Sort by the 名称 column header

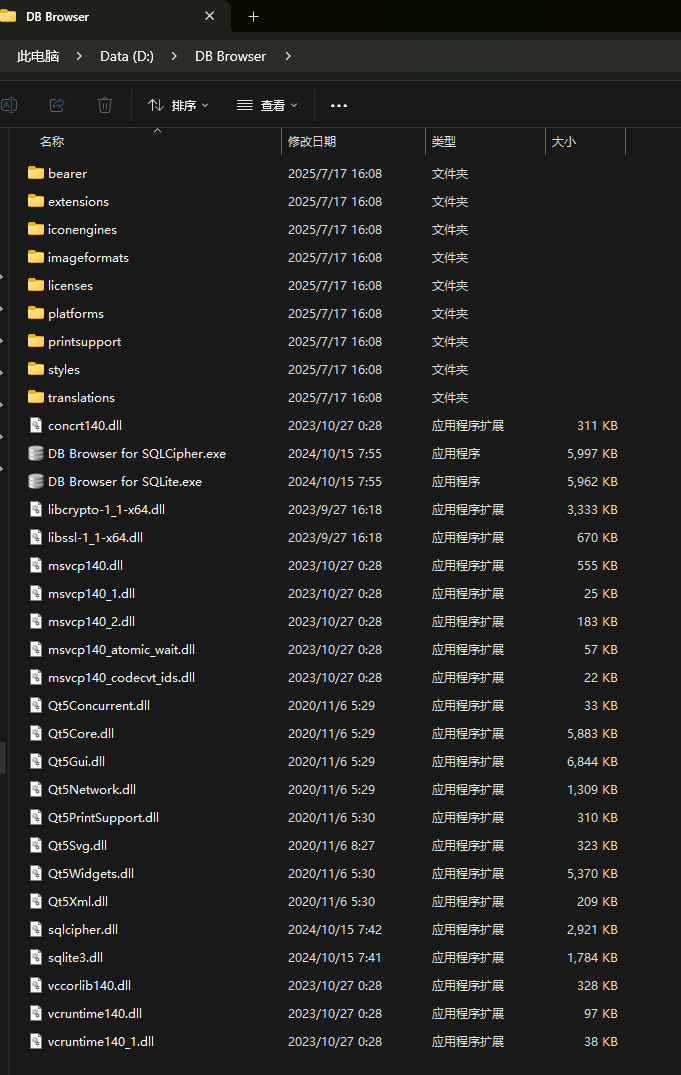click(x=52, y=142)
